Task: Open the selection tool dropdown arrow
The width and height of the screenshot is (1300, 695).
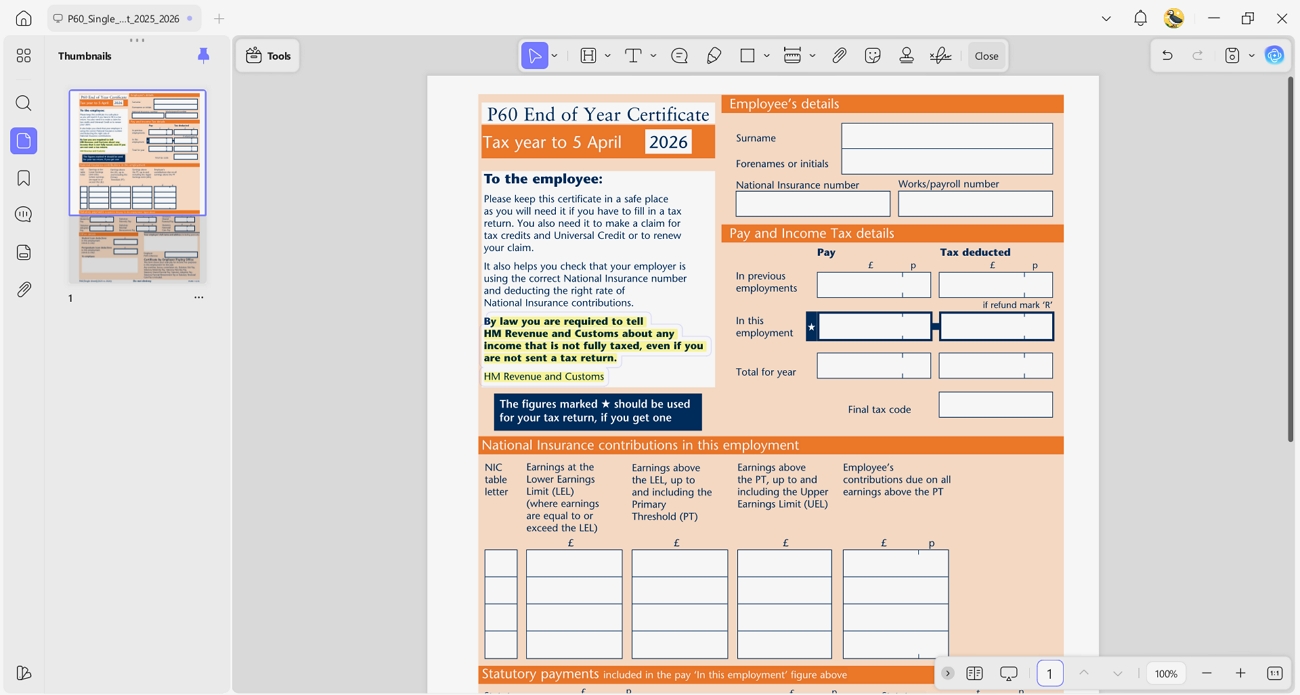Action: pyautogui.click(x=555, y=56)
